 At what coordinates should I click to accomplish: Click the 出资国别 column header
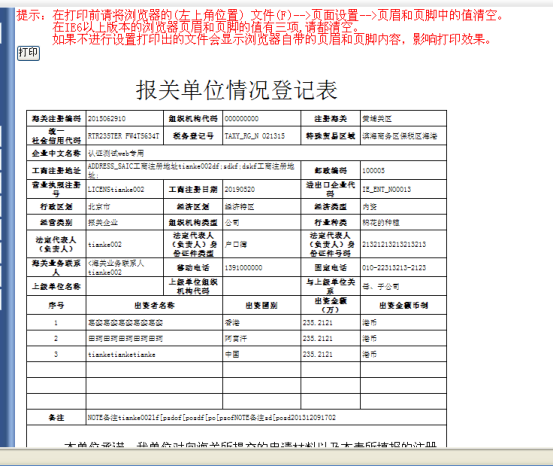[261, 305]
